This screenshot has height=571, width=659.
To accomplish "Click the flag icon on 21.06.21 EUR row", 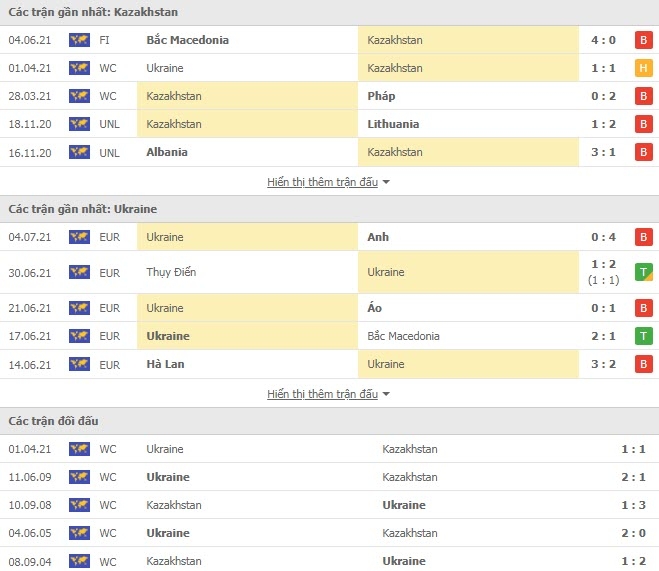I will pyautogui.click(x=79, y=308).
